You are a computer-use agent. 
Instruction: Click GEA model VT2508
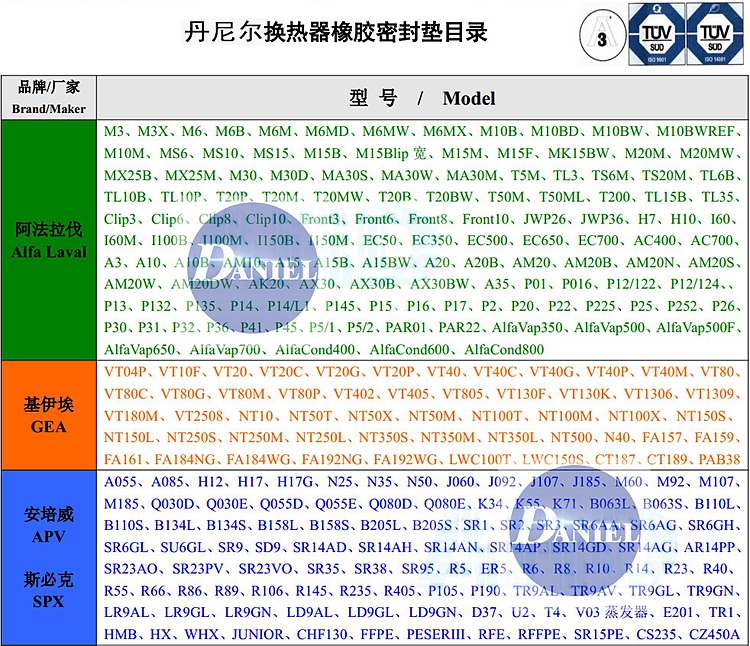[x=199, y=416]
